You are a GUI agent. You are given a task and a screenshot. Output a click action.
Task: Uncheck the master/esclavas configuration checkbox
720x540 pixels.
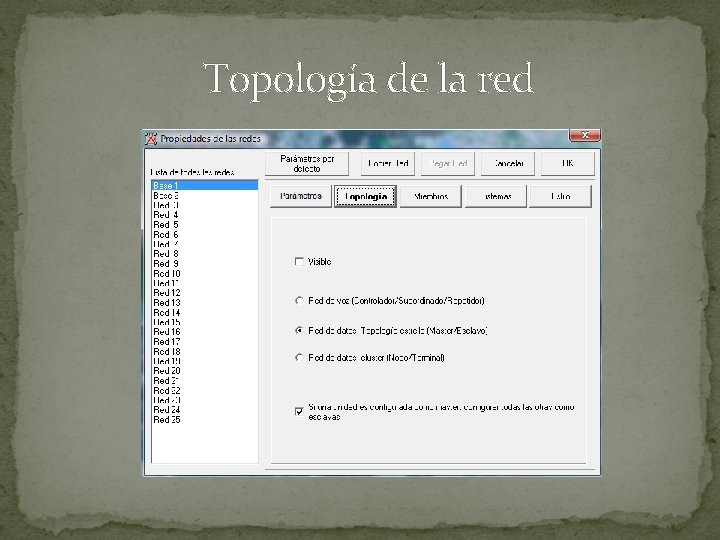[299, 411]
